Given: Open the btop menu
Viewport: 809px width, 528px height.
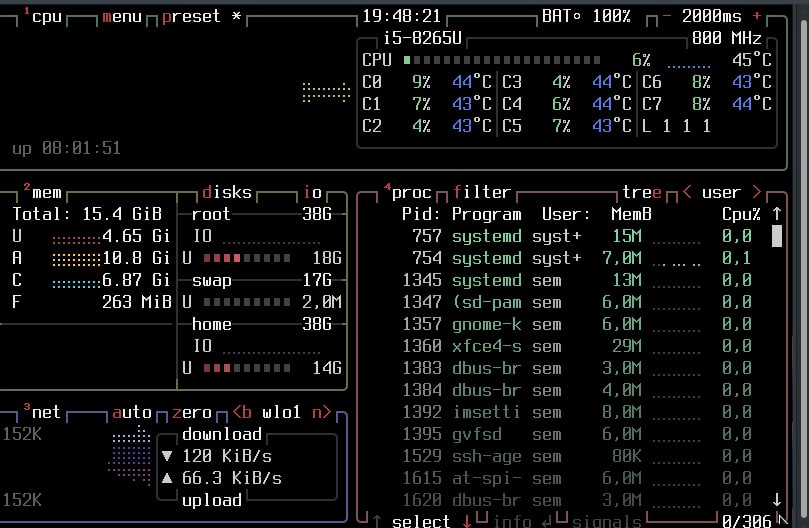Looking at the screenshot, I should pyautogui.click(x=122, y=17).
